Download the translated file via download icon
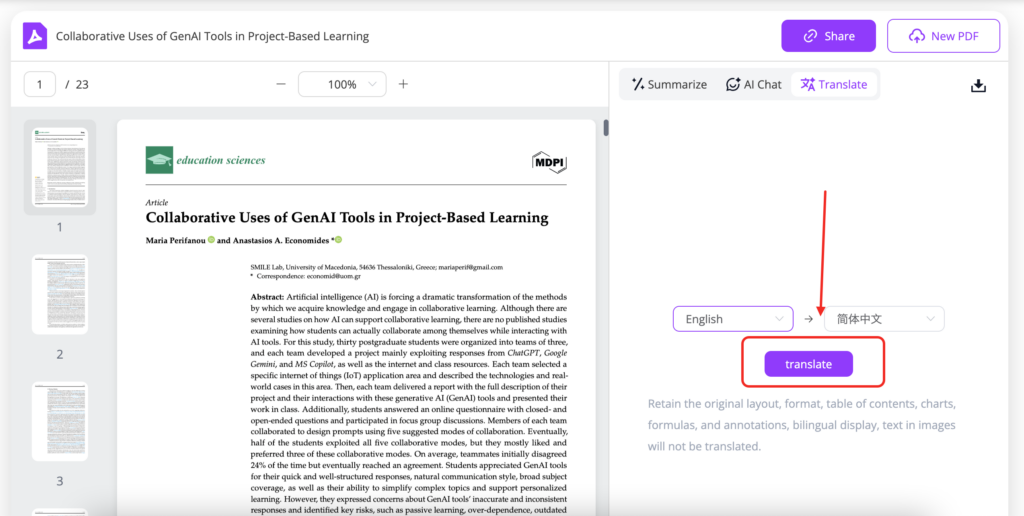Screen dimensions: 1024x516 [x=978, y=85]
